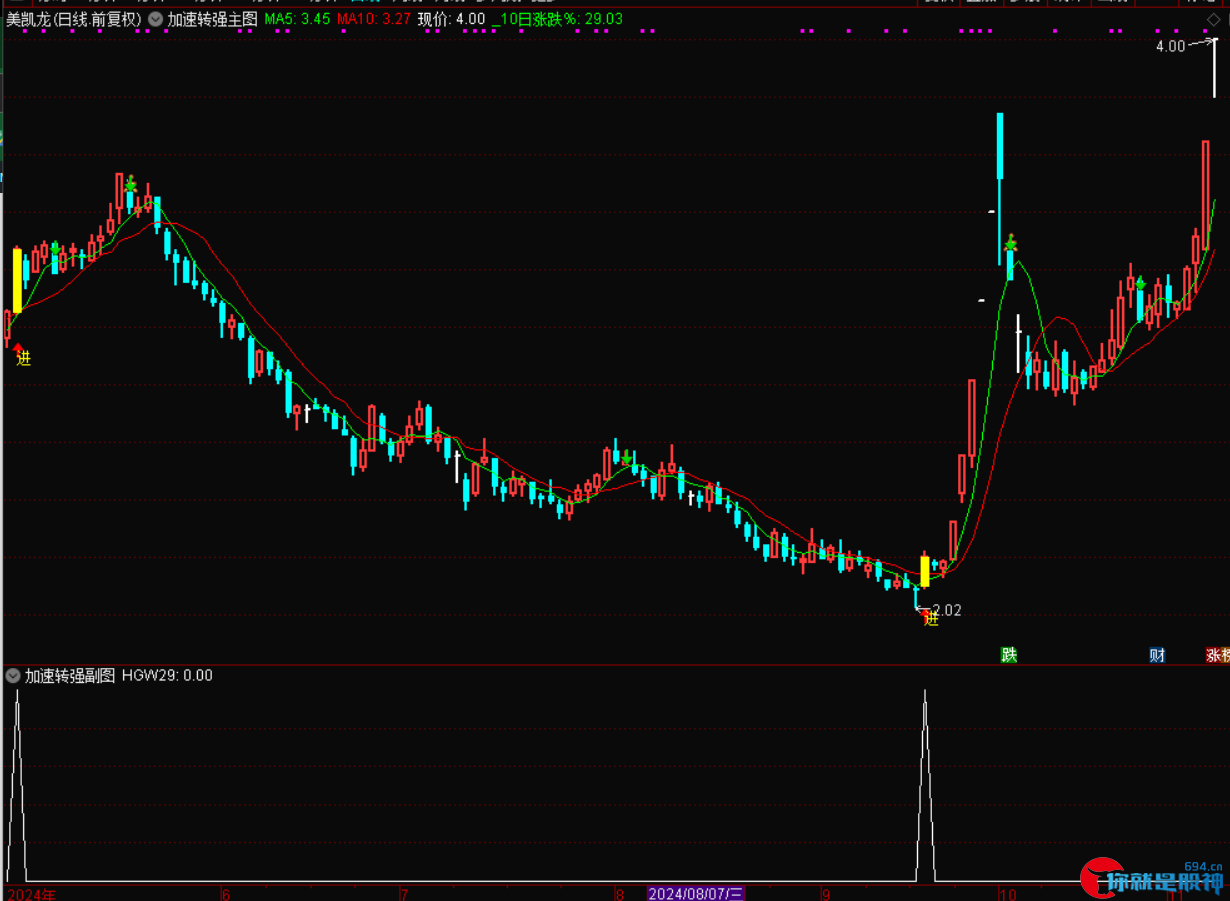The image size is (1230, 901).
Task: Click the 进 signal beside the 2.02 low
Action: click(x=932, y=619)
